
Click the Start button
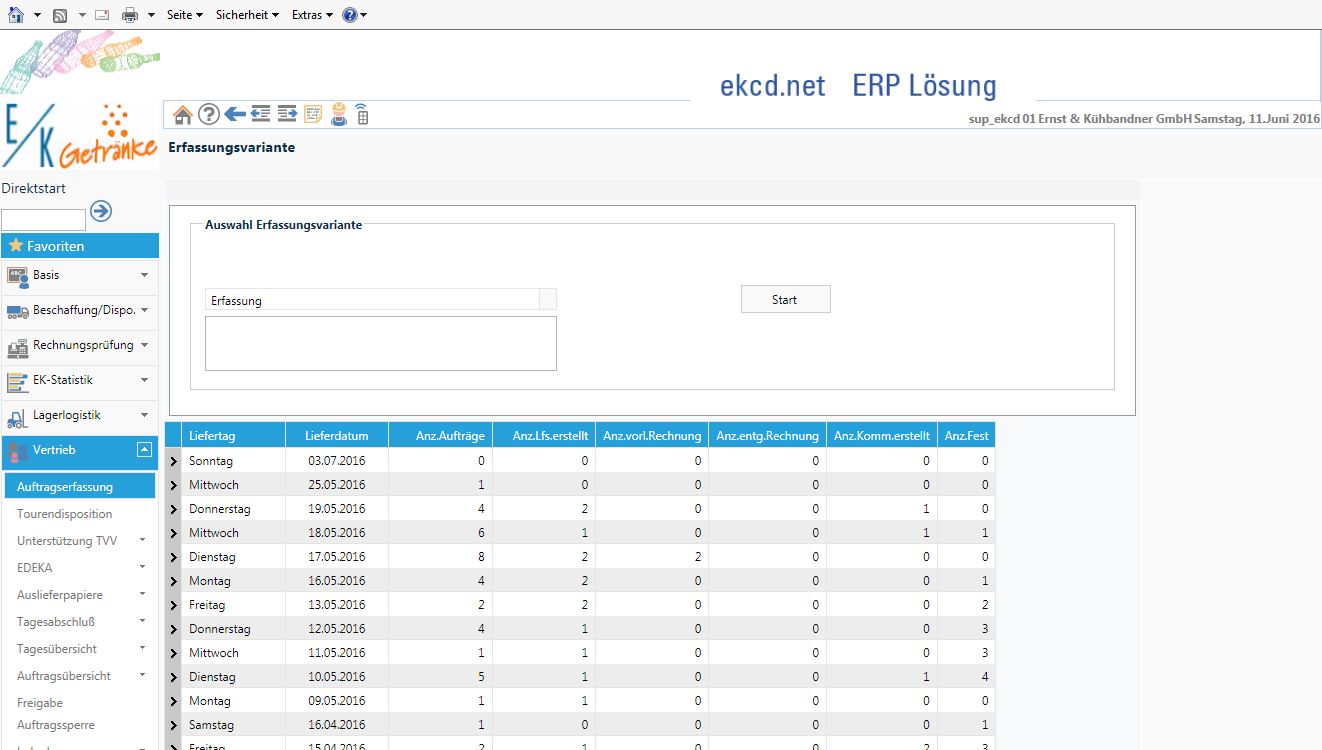click(785, 299)
